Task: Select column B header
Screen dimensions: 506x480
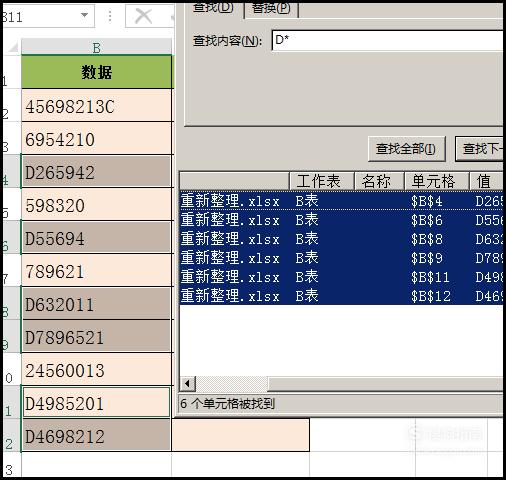Action: tap(97, 47)
